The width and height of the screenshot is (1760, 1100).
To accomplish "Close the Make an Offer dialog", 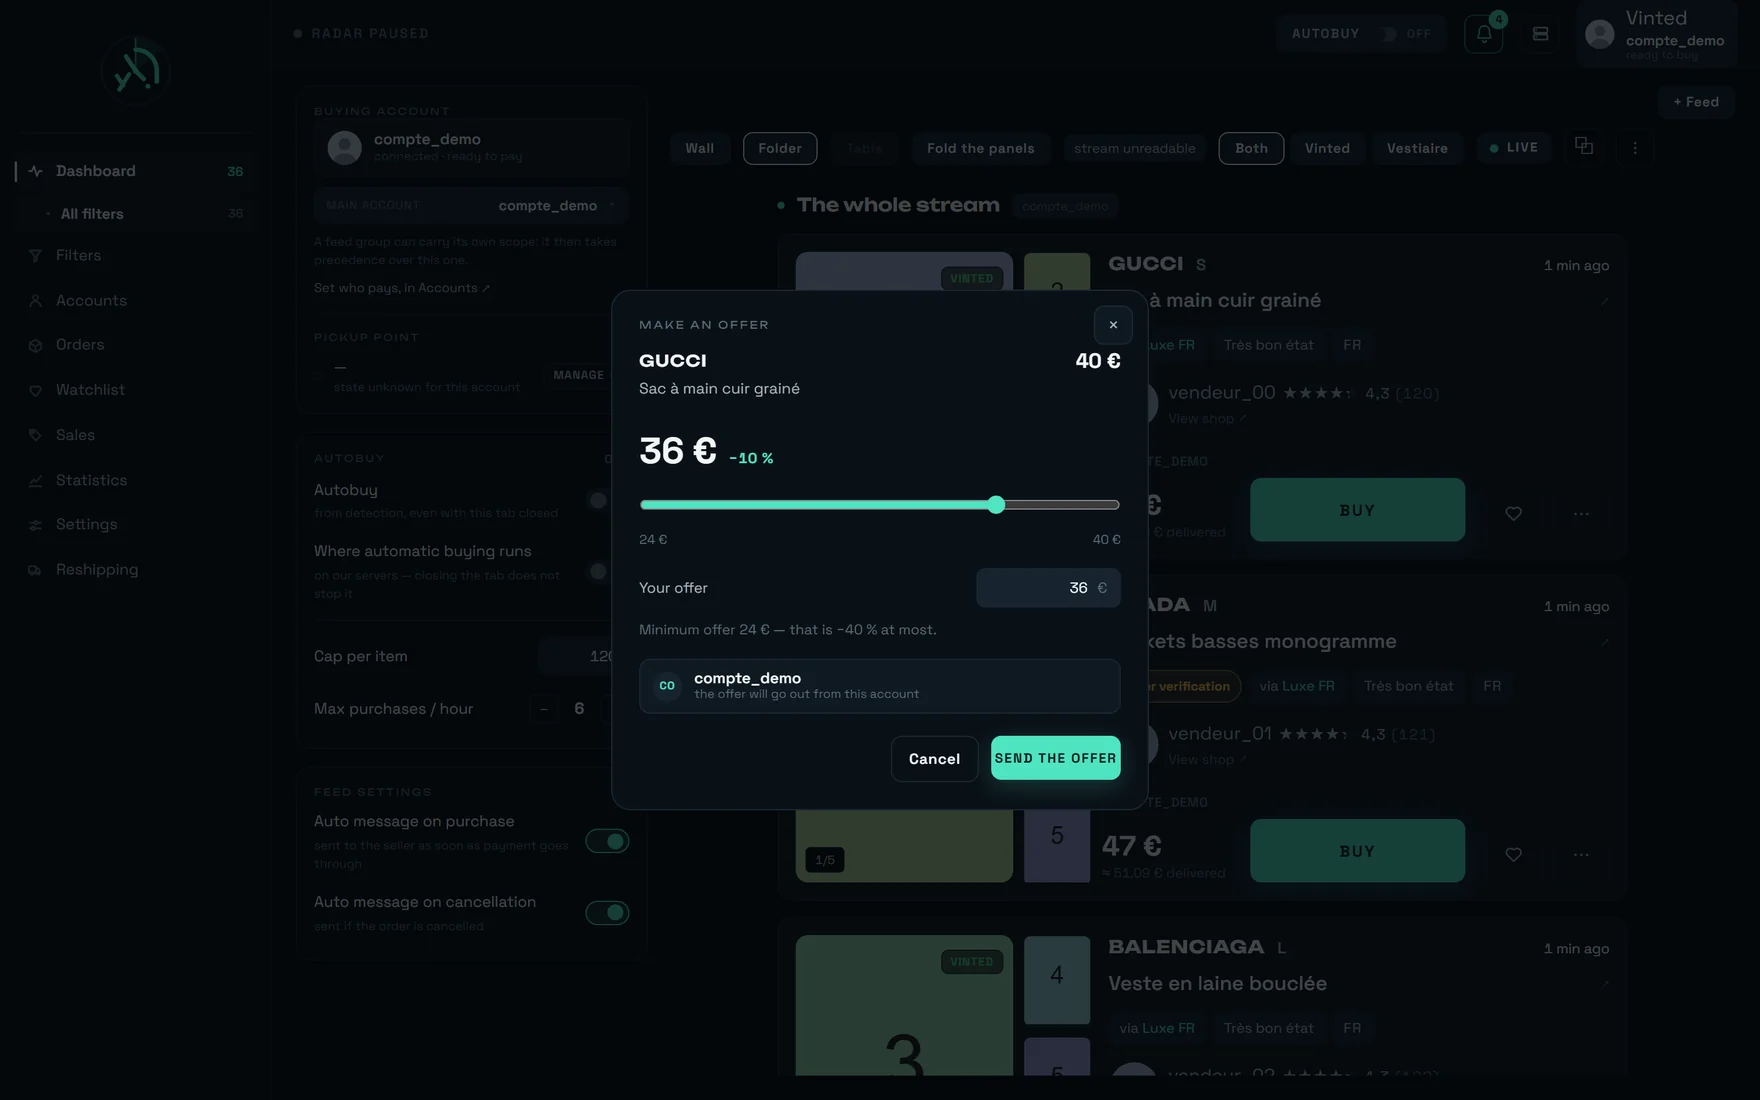I will click(1113, 325).
